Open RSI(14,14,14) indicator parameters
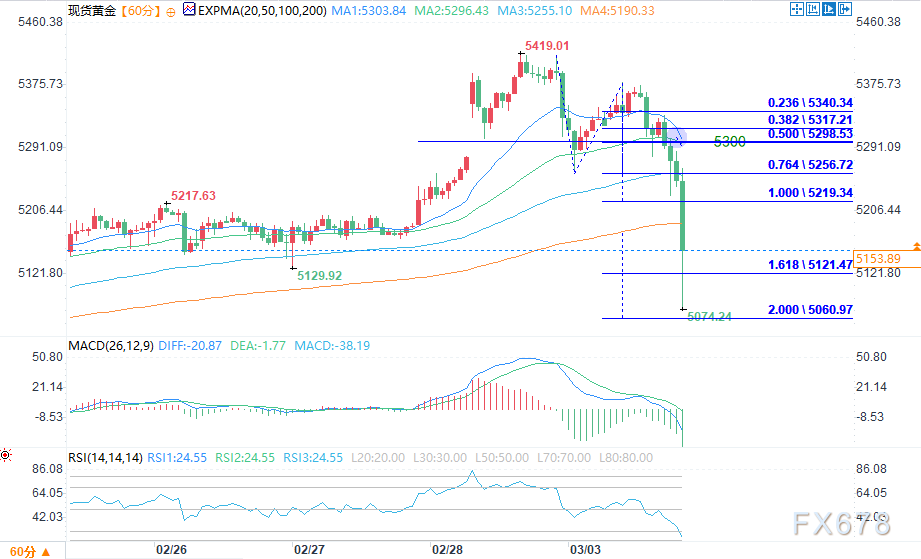The width and height of the screenshot is (921, 559). (106, 457)
